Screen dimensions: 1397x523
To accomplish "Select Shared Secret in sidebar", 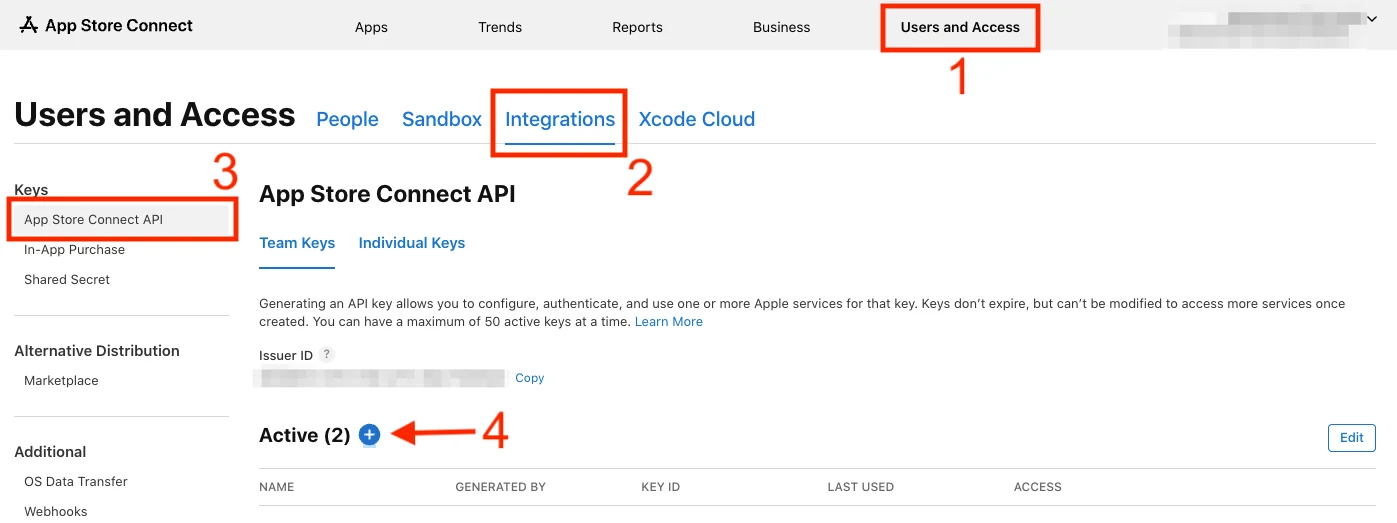I will [67, 280].
